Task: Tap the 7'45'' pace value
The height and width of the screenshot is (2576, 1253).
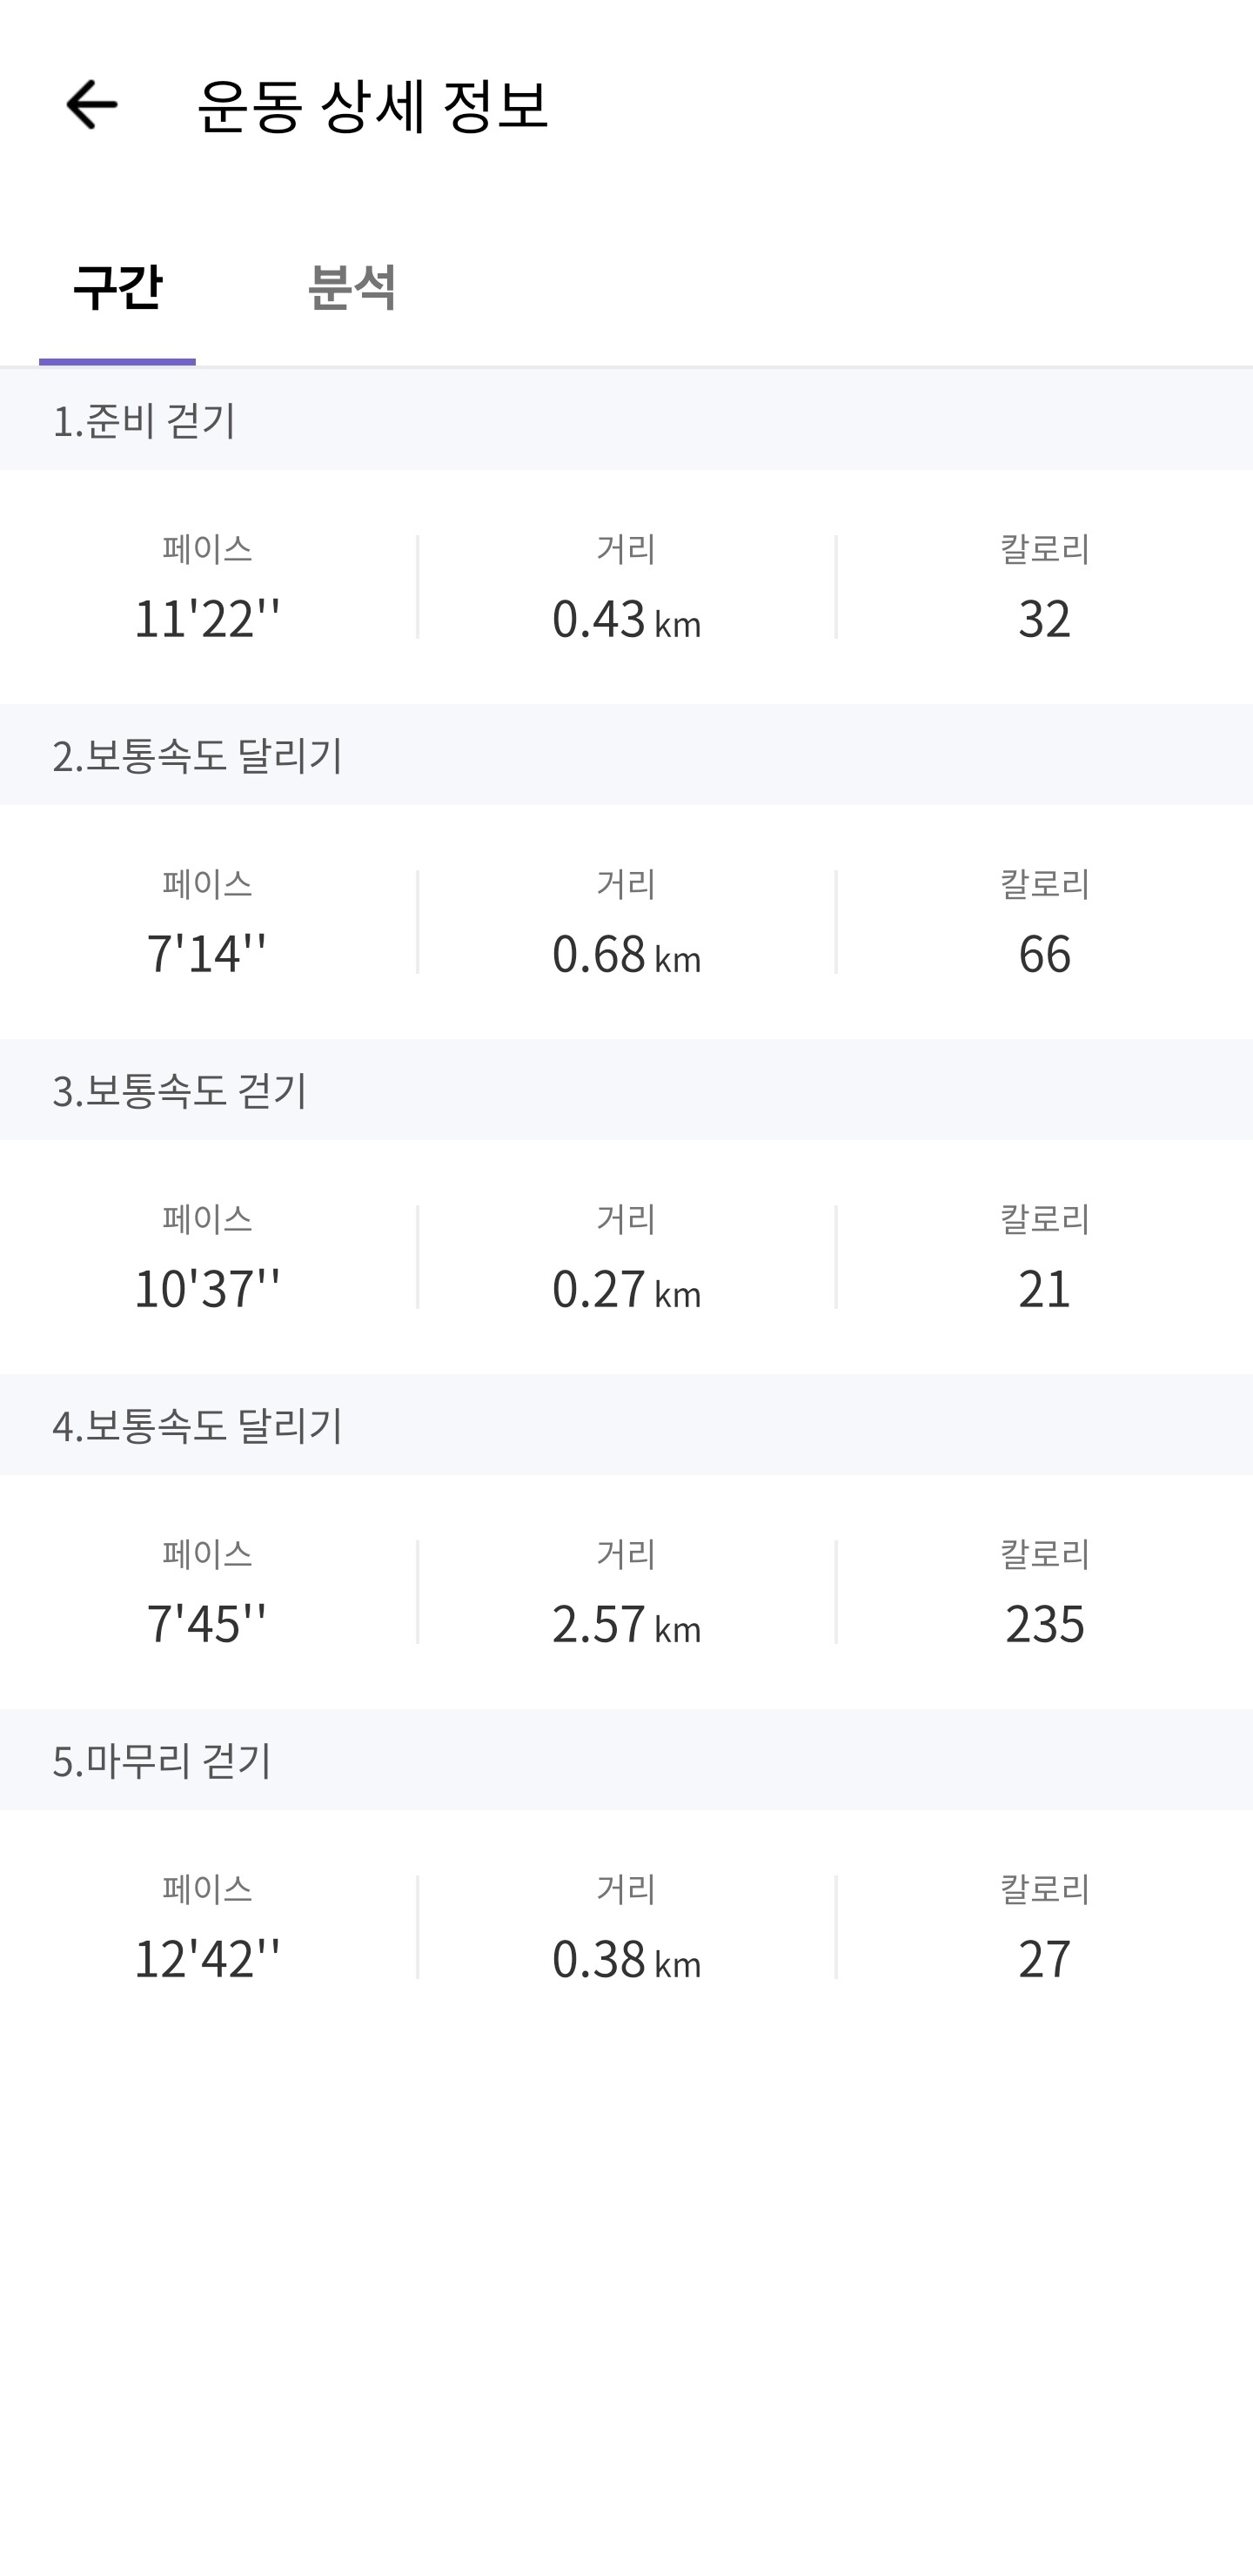Action: [207, 1623]
